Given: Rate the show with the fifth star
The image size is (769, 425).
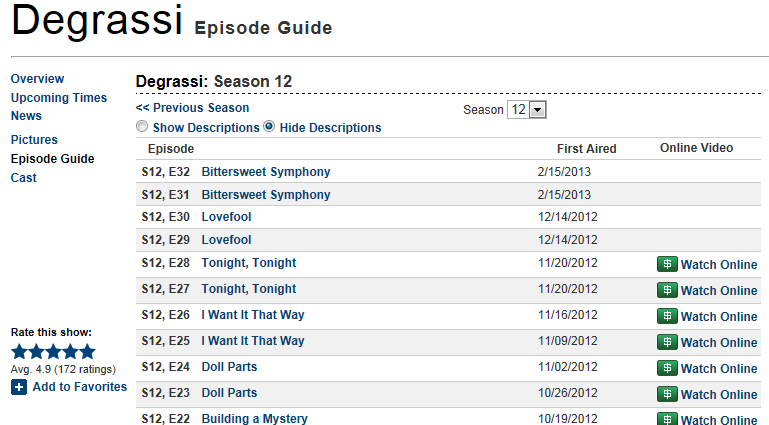Looking at the screenshot, I should (87, 351).
